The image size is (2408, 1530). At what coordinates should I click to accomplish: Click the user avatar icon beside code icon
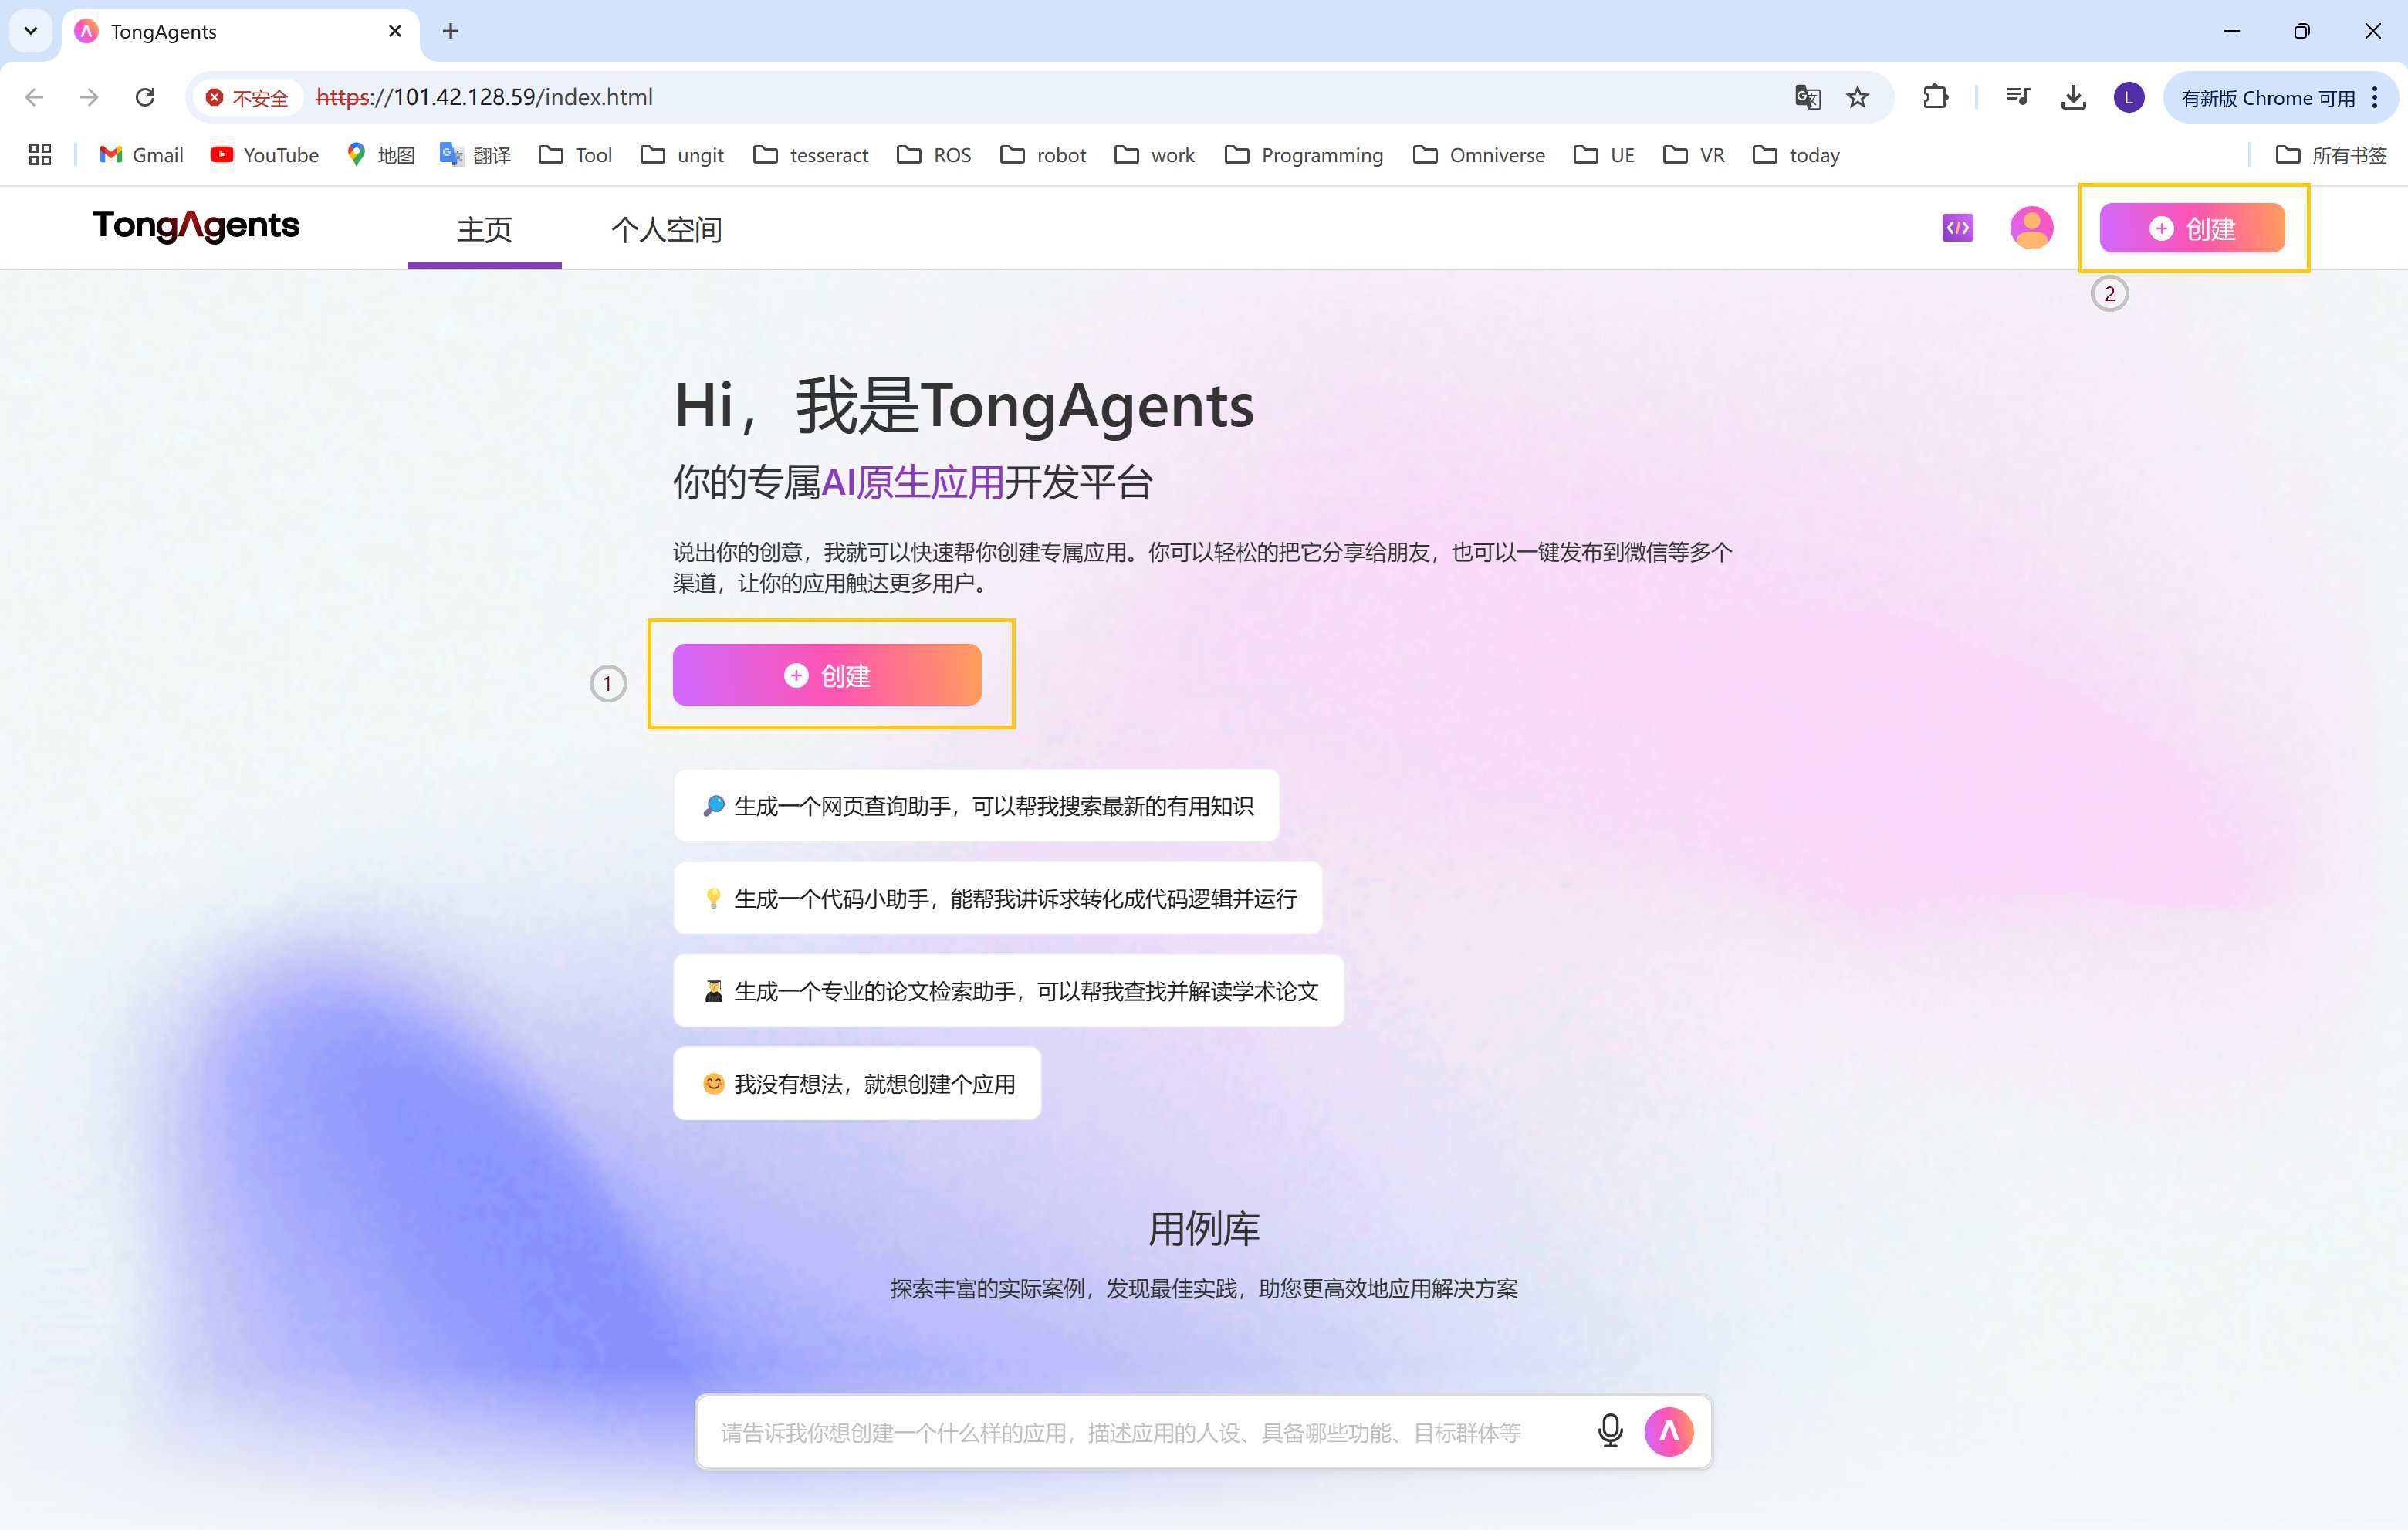click(2030, 228)
